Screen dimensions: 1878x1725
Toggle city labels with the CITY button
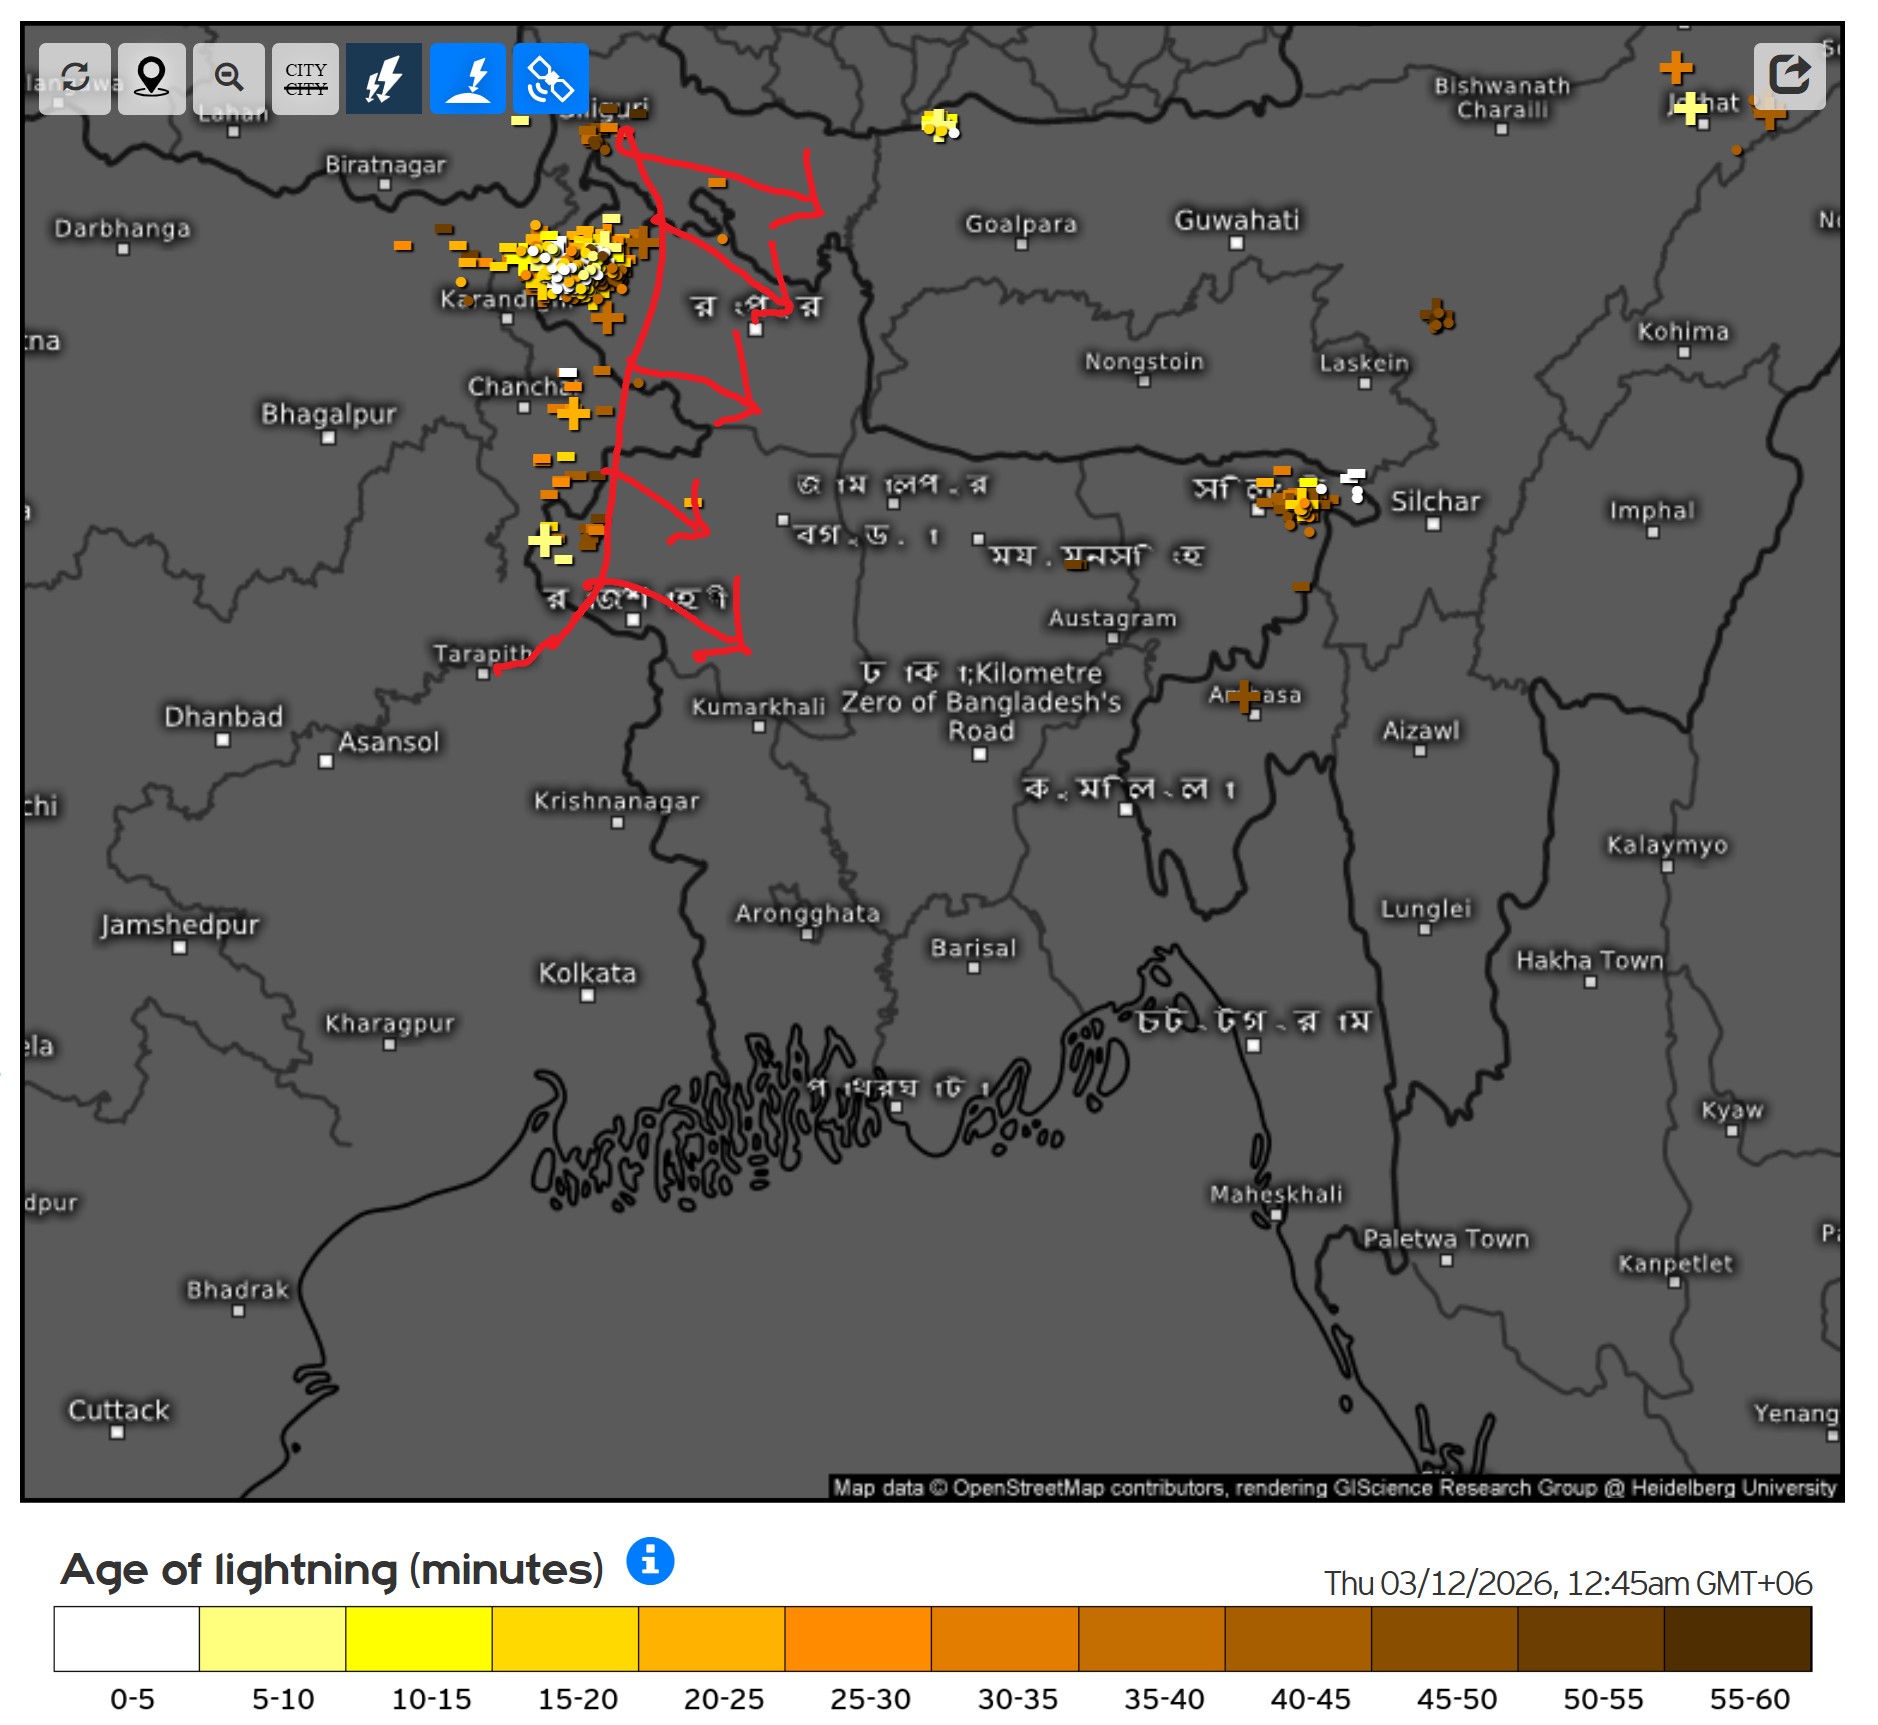[x=305, y=78]
